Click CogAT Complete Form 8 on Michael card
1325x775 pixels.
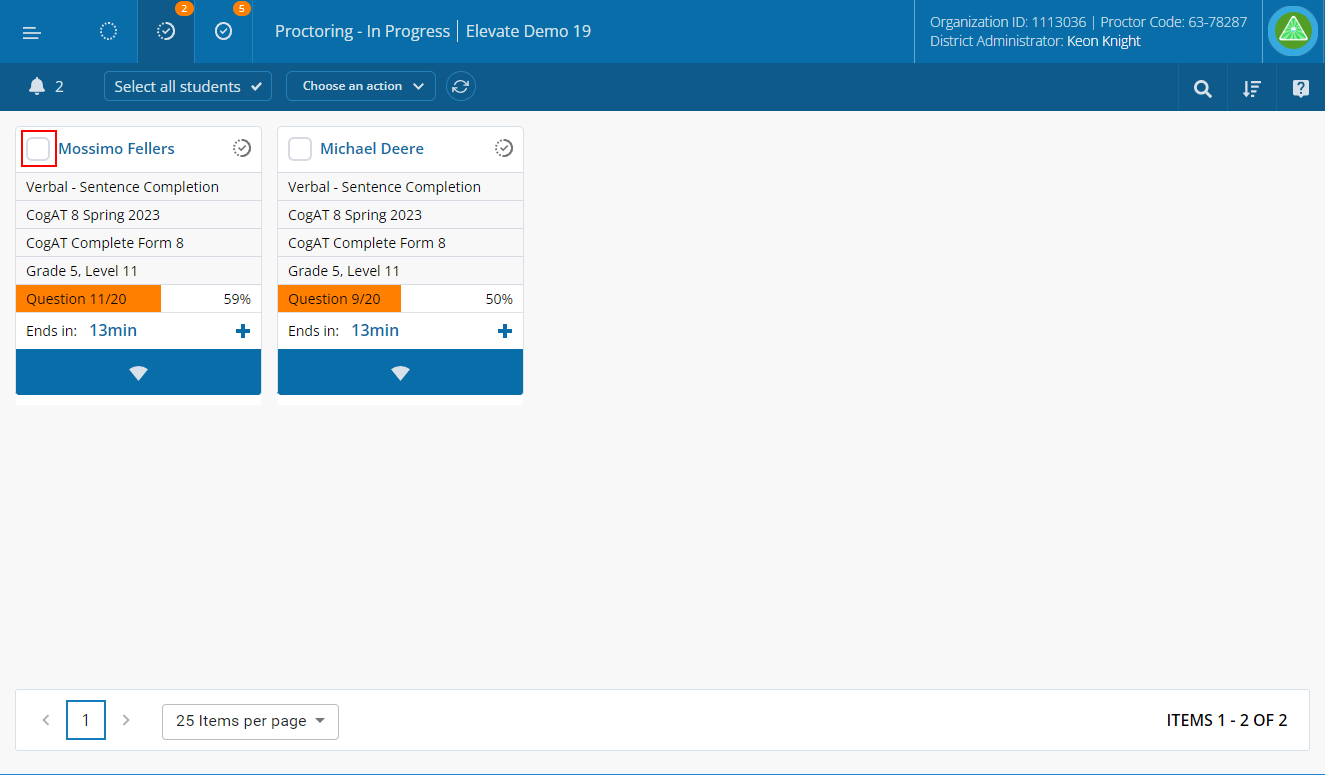(367, 243)
